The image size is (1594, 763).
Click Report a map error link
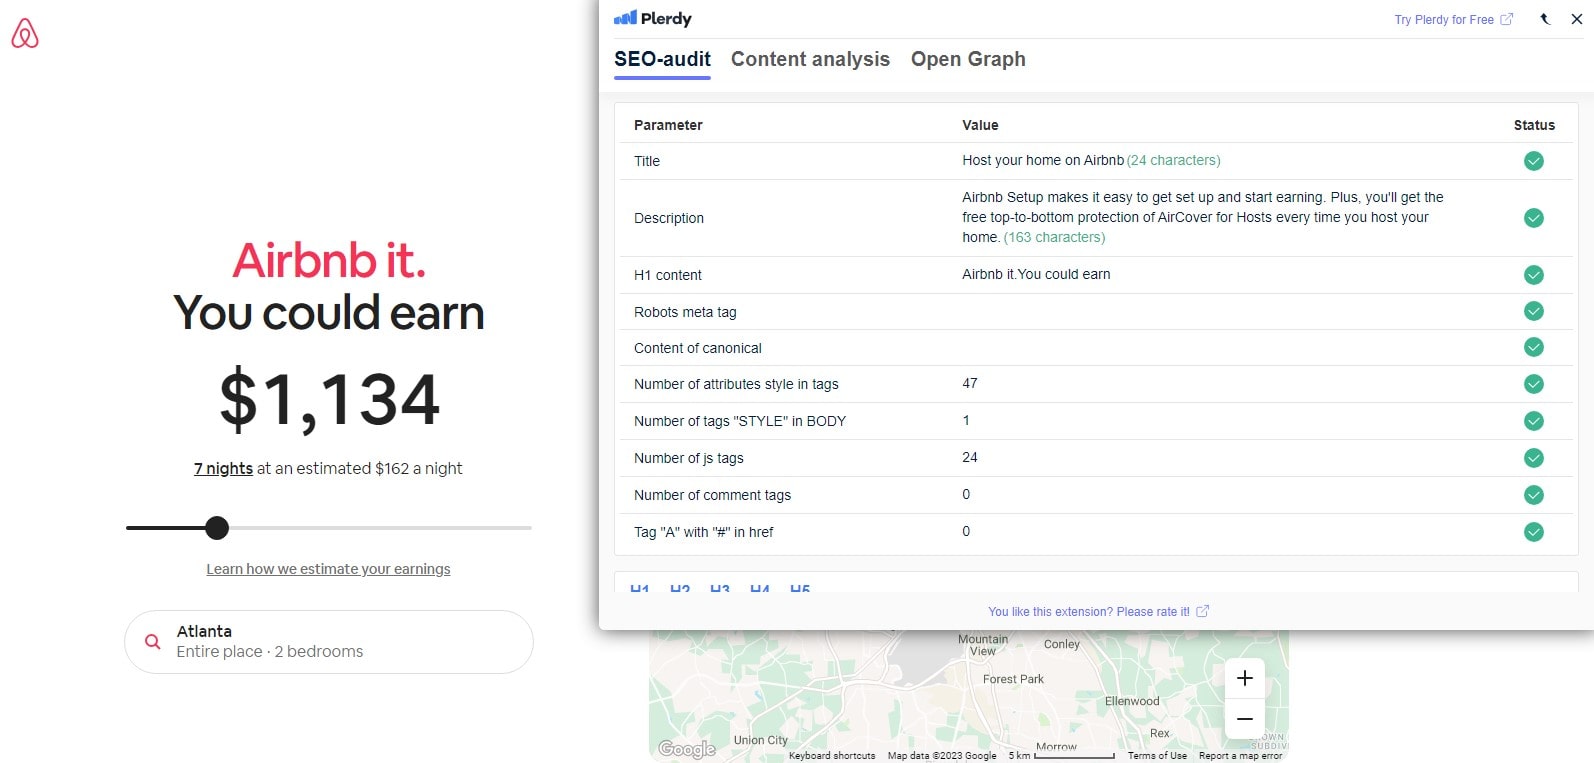pyautogui.click(x=1240, y=756)
